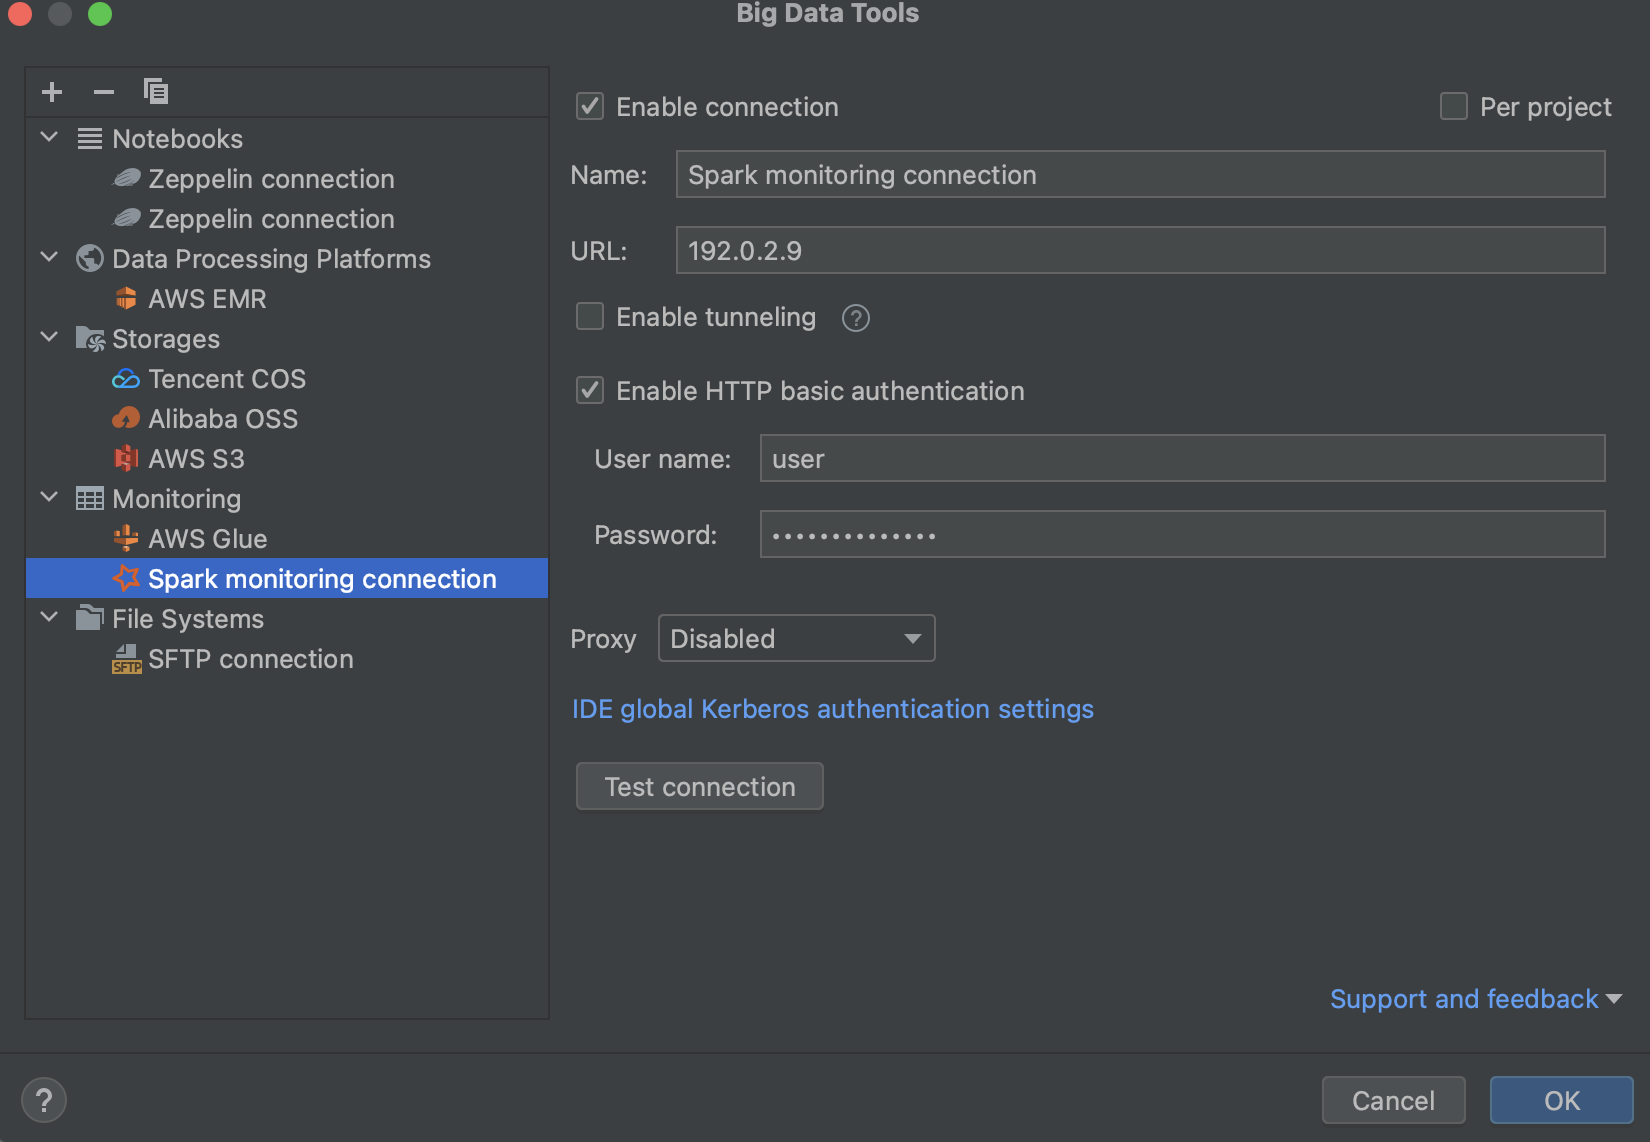Click the help icon at bottom left
Viewport: 1650px width, 1142px height.
click(x=43, y=1099)
